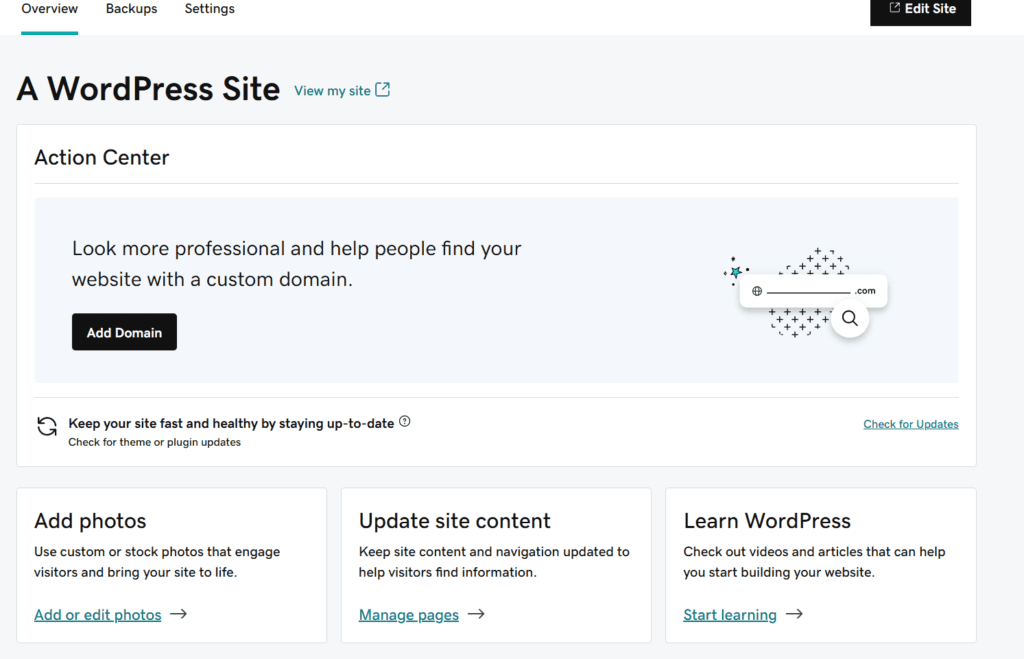Click the Update site content card title

pos(455,521)
